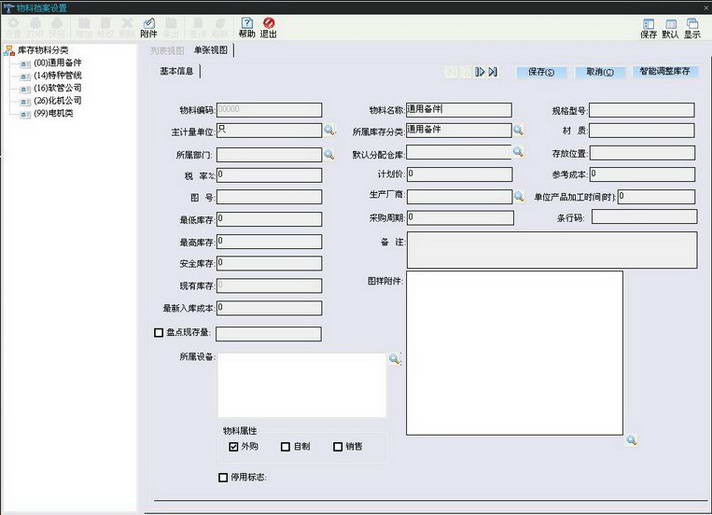The width and height of the screenshot is (712, 515).
Task: Uncheck the 外购 material attribute
Action: 233,447
